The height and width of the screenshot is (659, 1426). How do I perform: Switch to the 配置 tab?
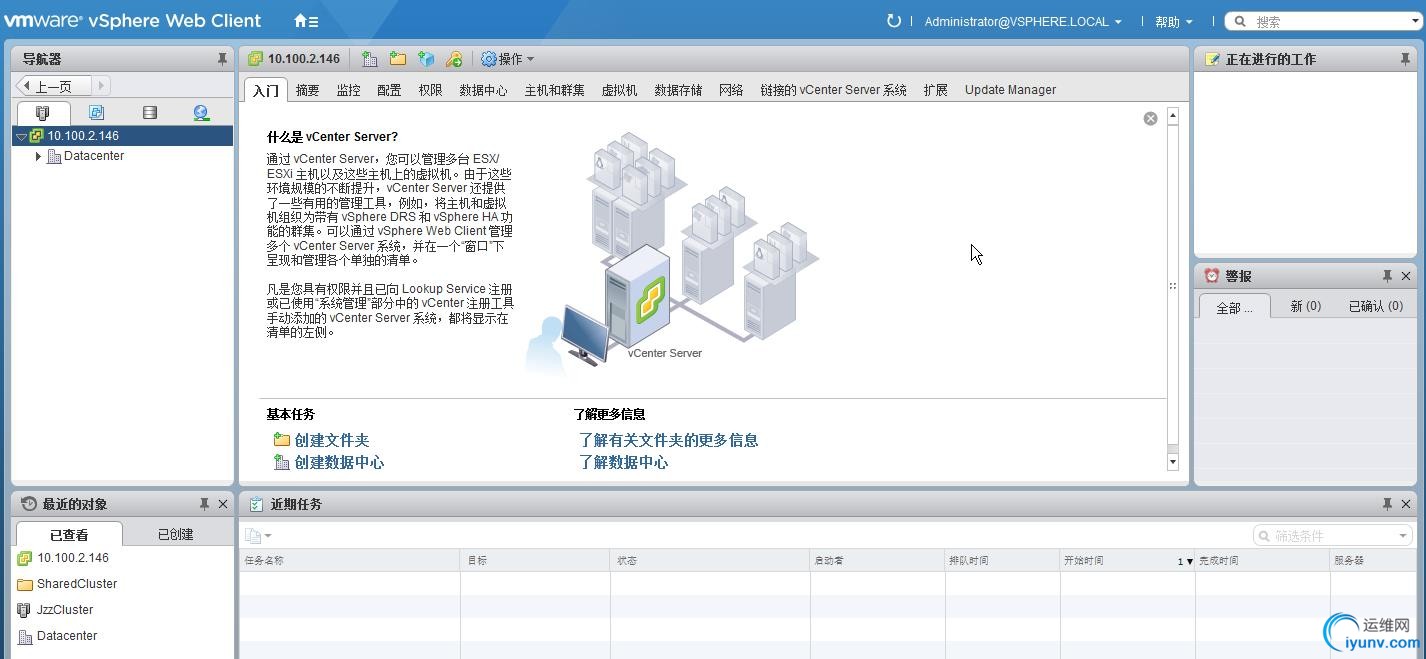click(389, 90)
